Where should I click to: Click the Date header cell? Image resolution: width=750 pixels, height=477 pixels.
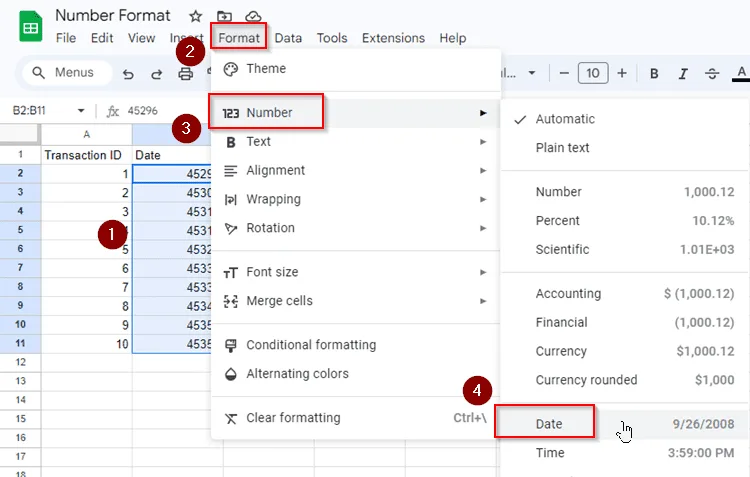click(172, 155)
